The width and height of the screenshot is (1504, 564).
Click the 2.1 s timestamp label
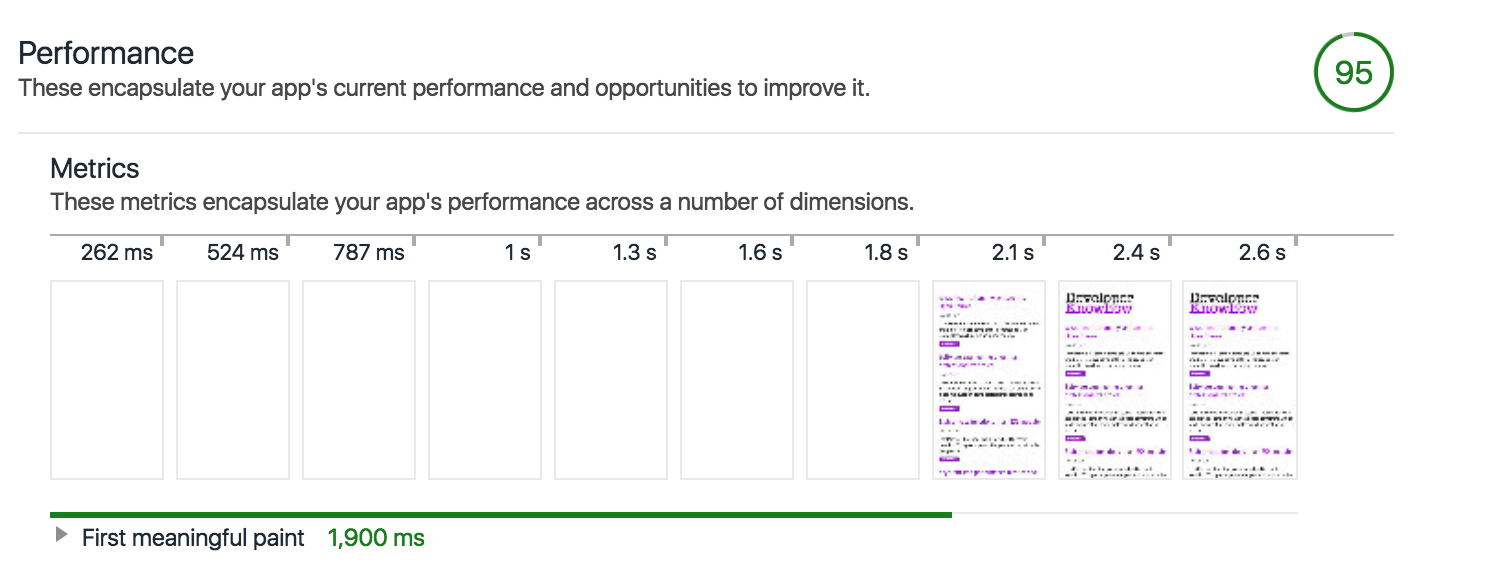point(1013,253)
